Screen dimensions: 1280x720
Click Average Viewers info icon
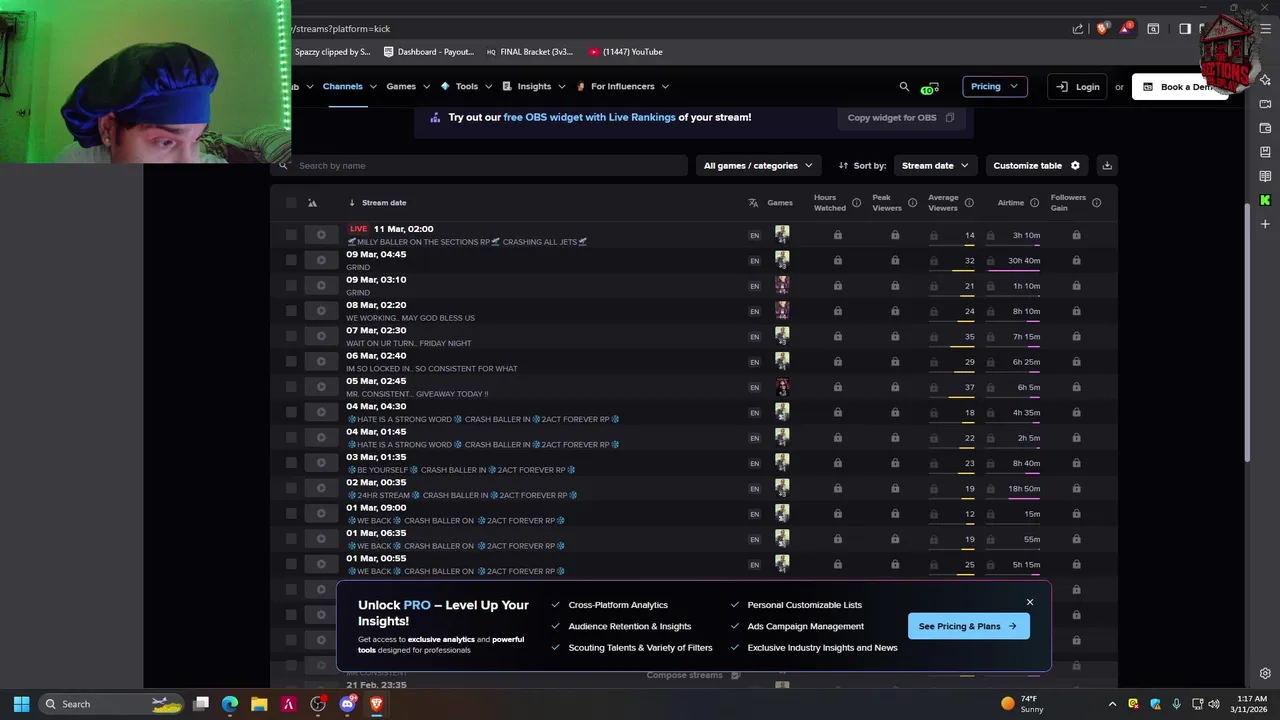coord(969,203)
